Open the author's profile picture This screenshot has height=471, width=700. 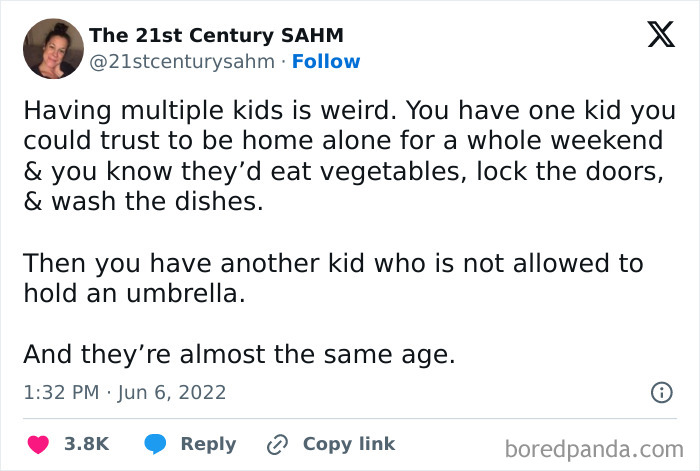pyautogui.click(x=53, y=48)
